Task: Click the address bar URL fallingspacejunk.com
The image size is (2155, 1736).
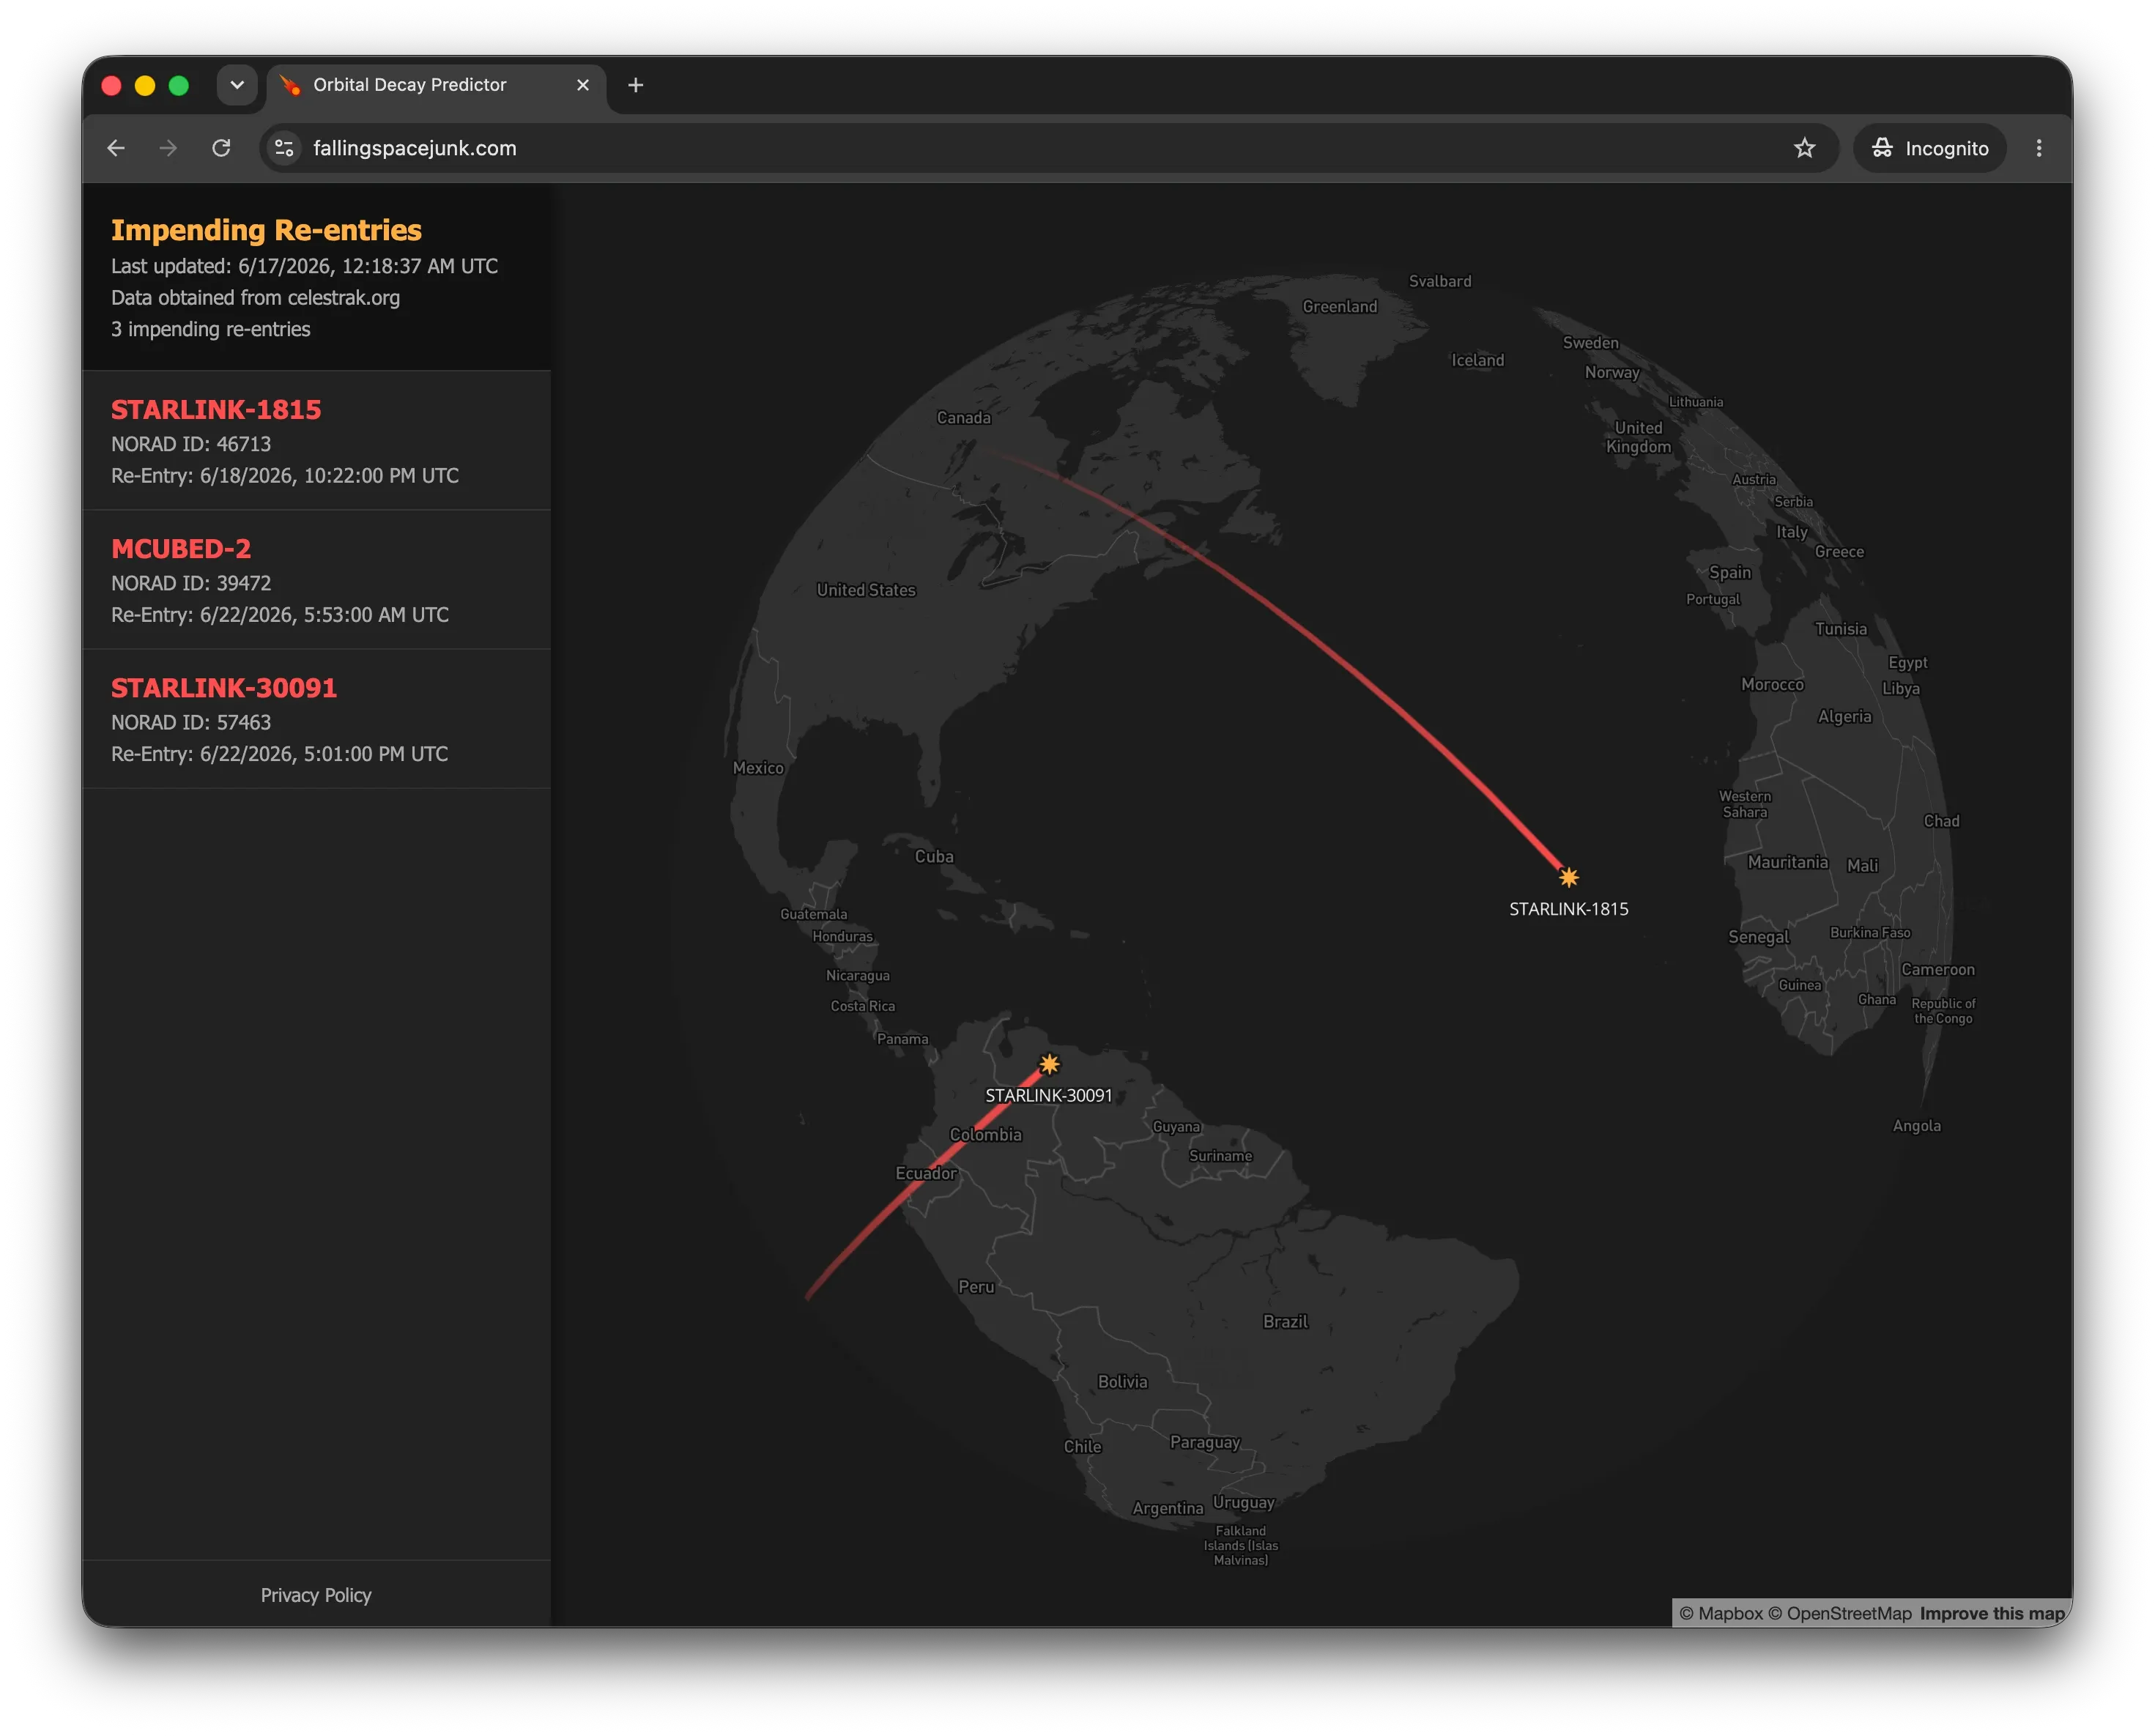Action: click(415, 148)
